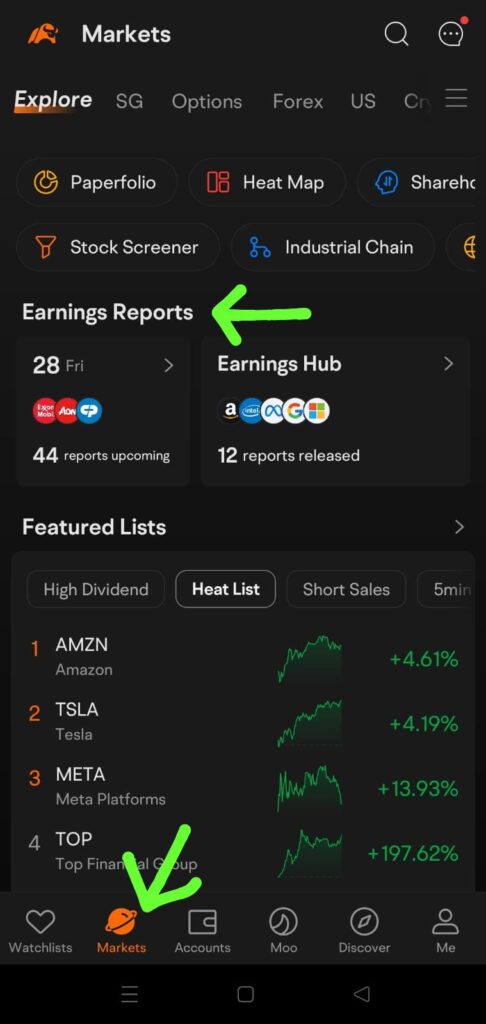Open the TSLA Tesla stock row
The height and width of the screenshot is (1024, 486).
tap(243, 722)
